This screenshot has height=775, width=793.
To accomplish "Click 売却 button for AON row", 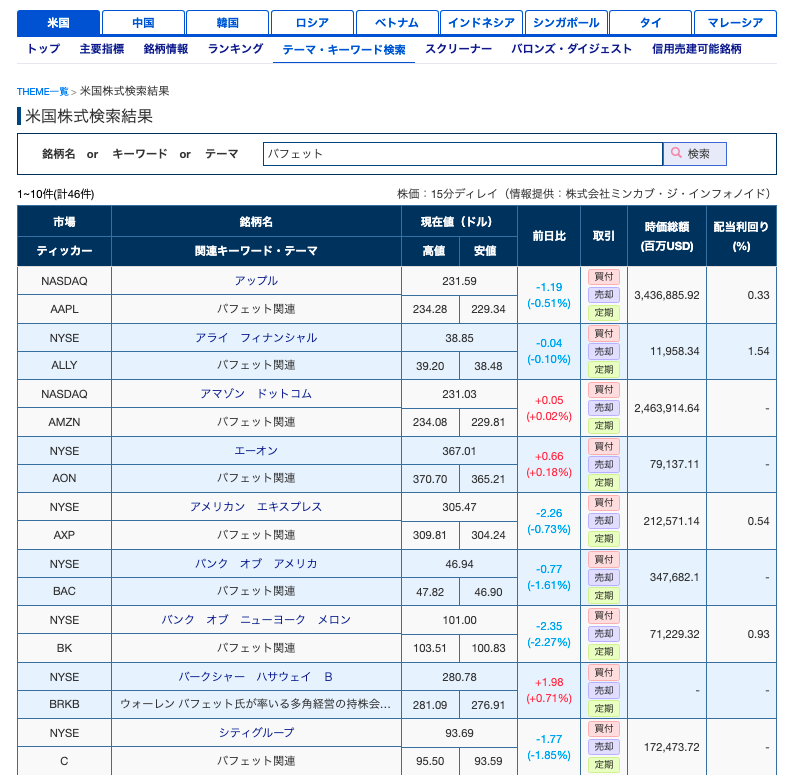I will coord(604,464).
